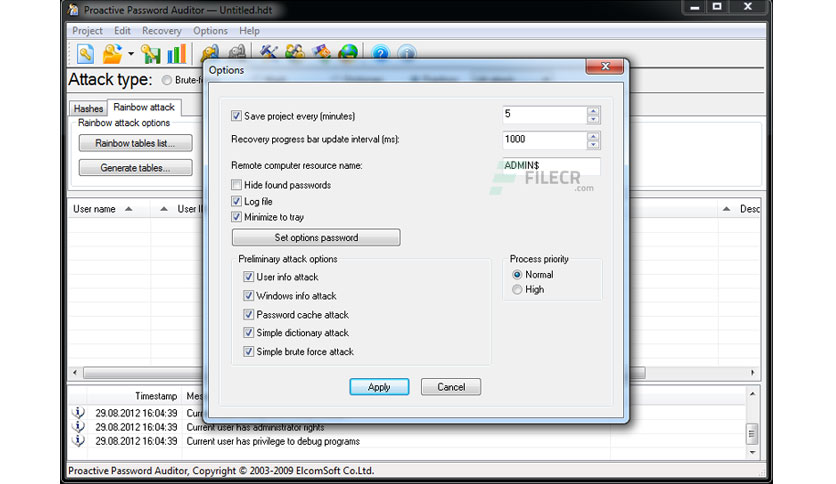Select High process priority
This screenshot has height=484, width=836.
click(x=517, y=289)
